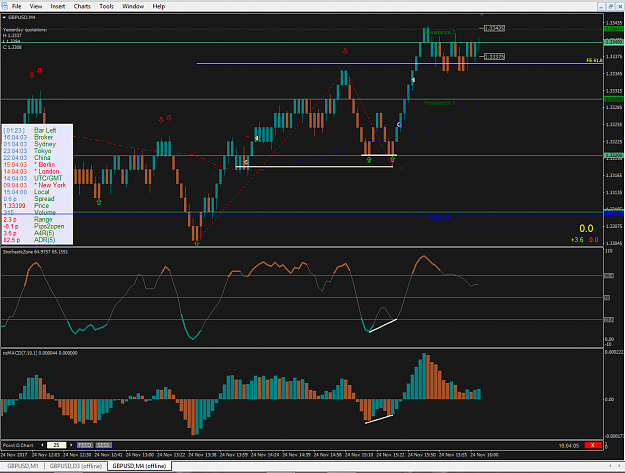Open the Tools menu
This screenshot has height=473, width=625.
[x=106, y=6]
